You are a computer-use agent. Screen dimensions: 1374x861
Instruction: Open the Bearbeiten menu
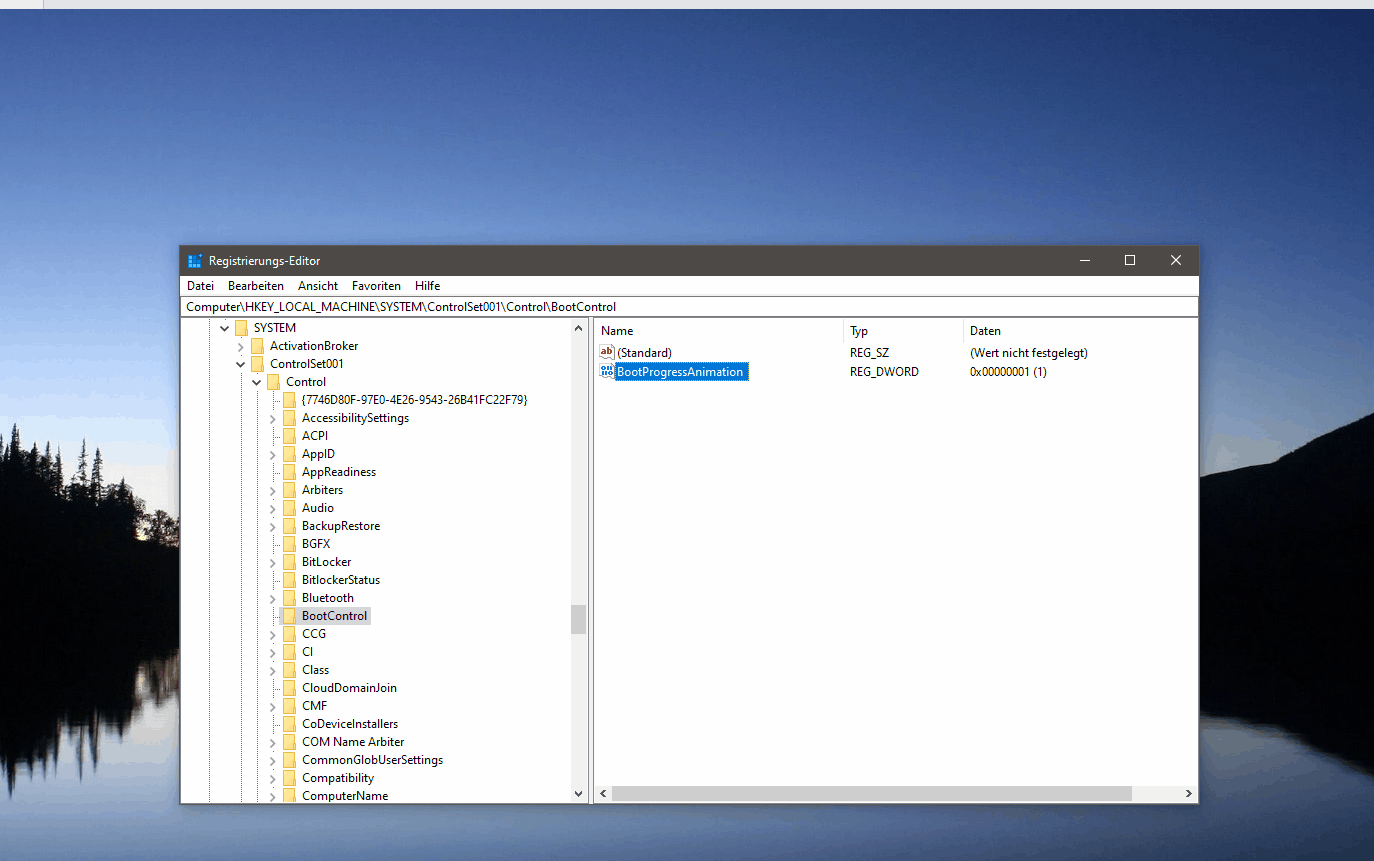tap(256, 286)
